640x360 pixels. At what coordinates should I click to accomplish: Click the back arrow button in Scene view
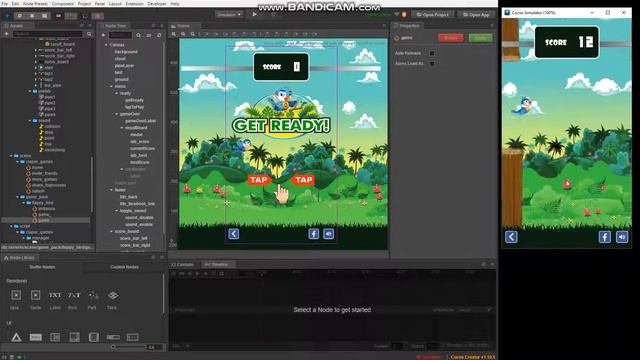(233, 234)
